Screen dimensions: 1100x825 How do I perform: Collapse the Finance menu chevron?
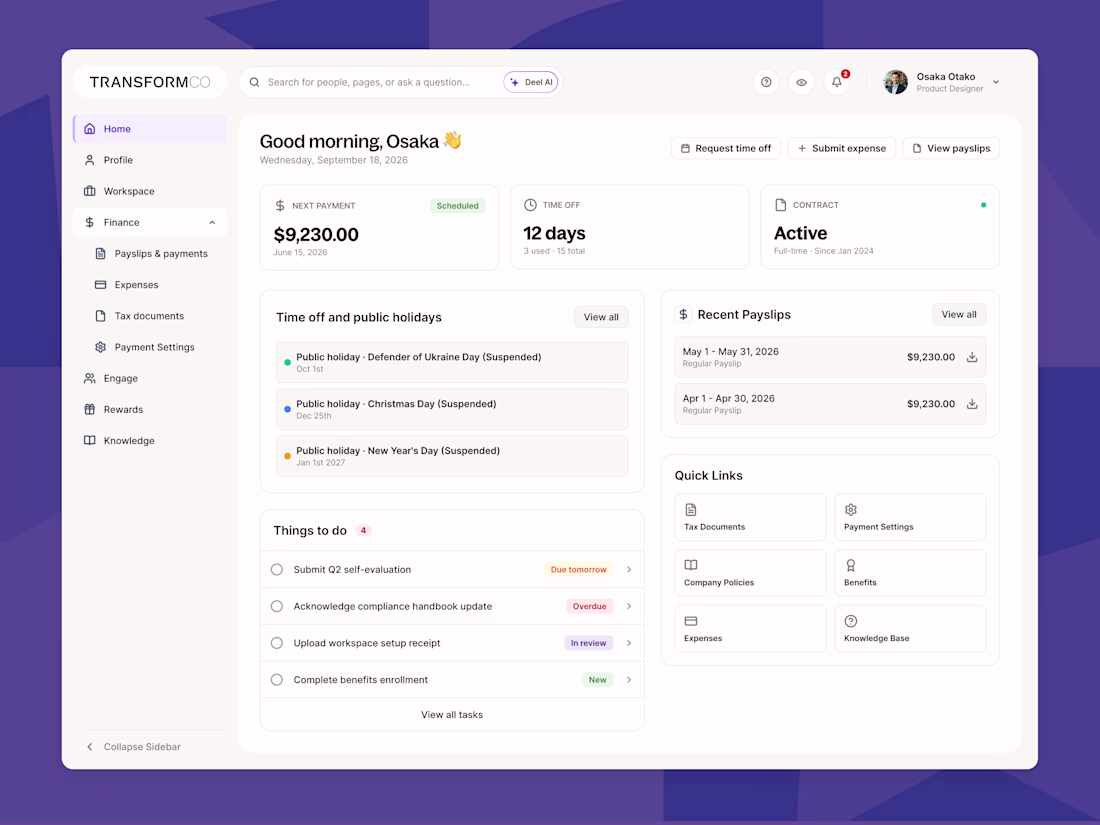[x=212, y=222]
